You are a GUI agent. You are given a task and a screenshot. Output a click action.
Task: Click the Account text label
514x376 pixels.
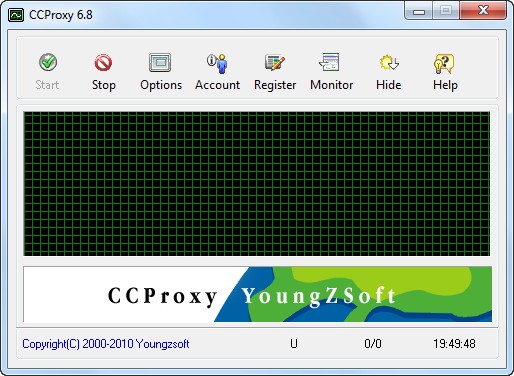pyautogui.click(x=218, y=85)
